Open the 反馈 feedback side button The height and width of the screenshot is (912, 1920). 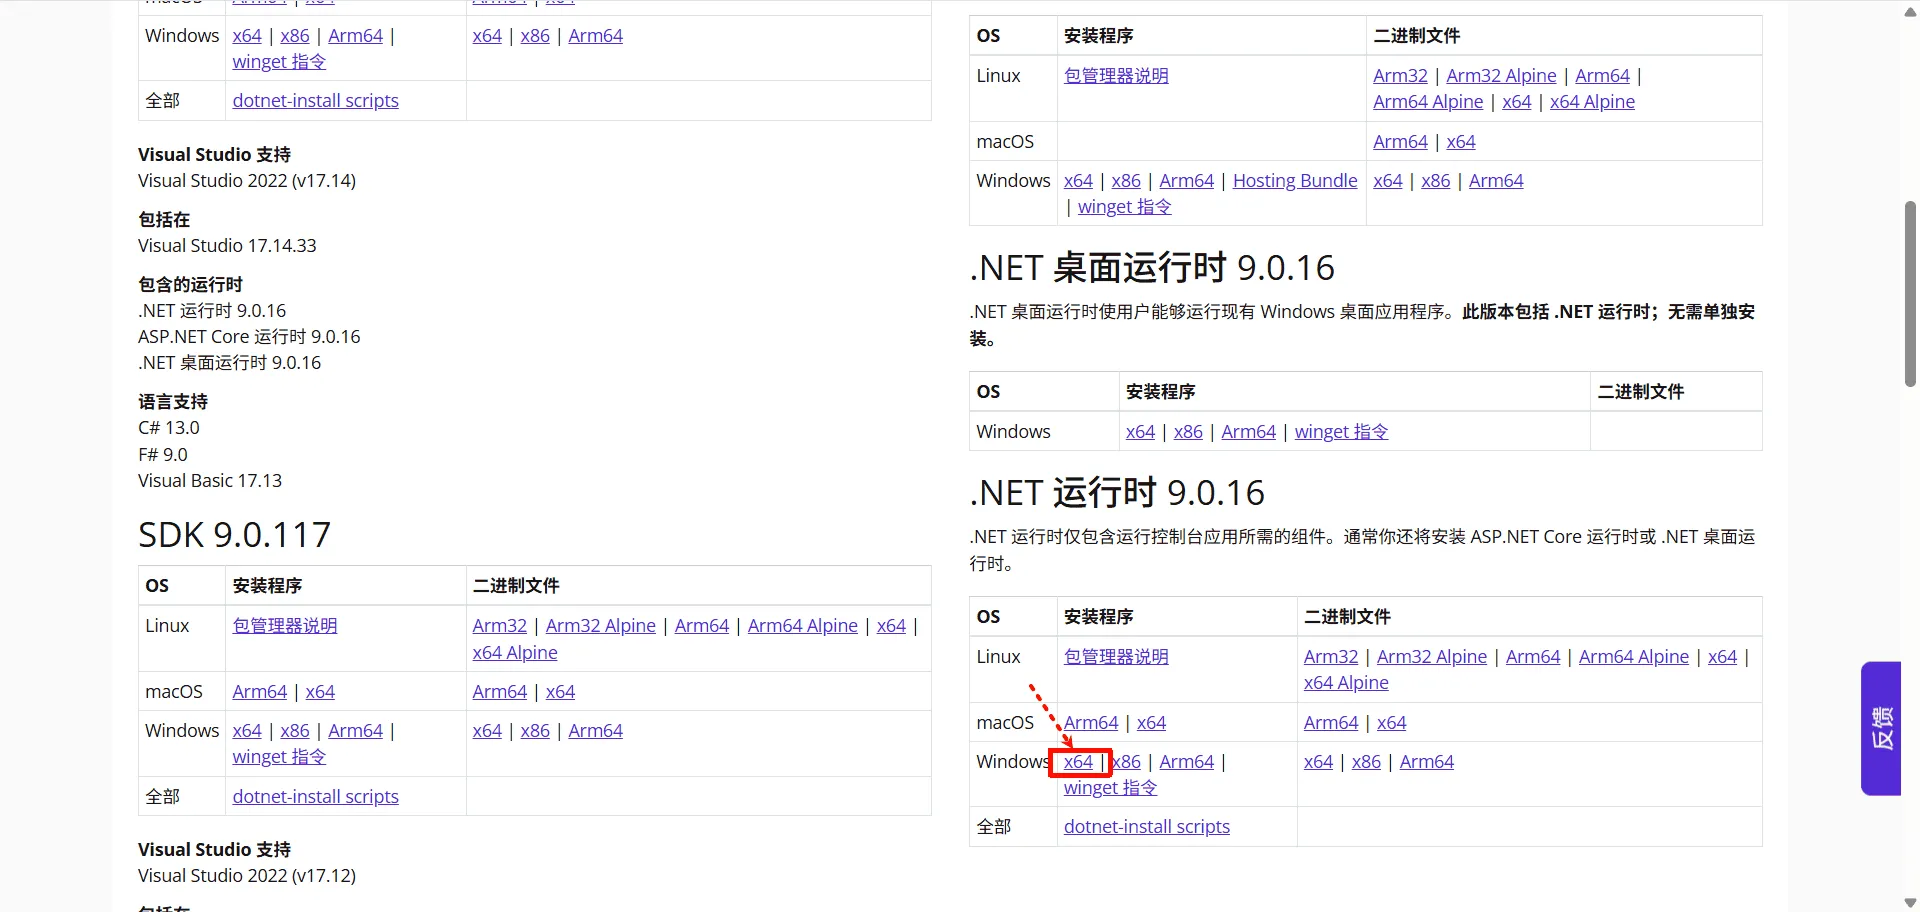click(x=1880, y=728)
